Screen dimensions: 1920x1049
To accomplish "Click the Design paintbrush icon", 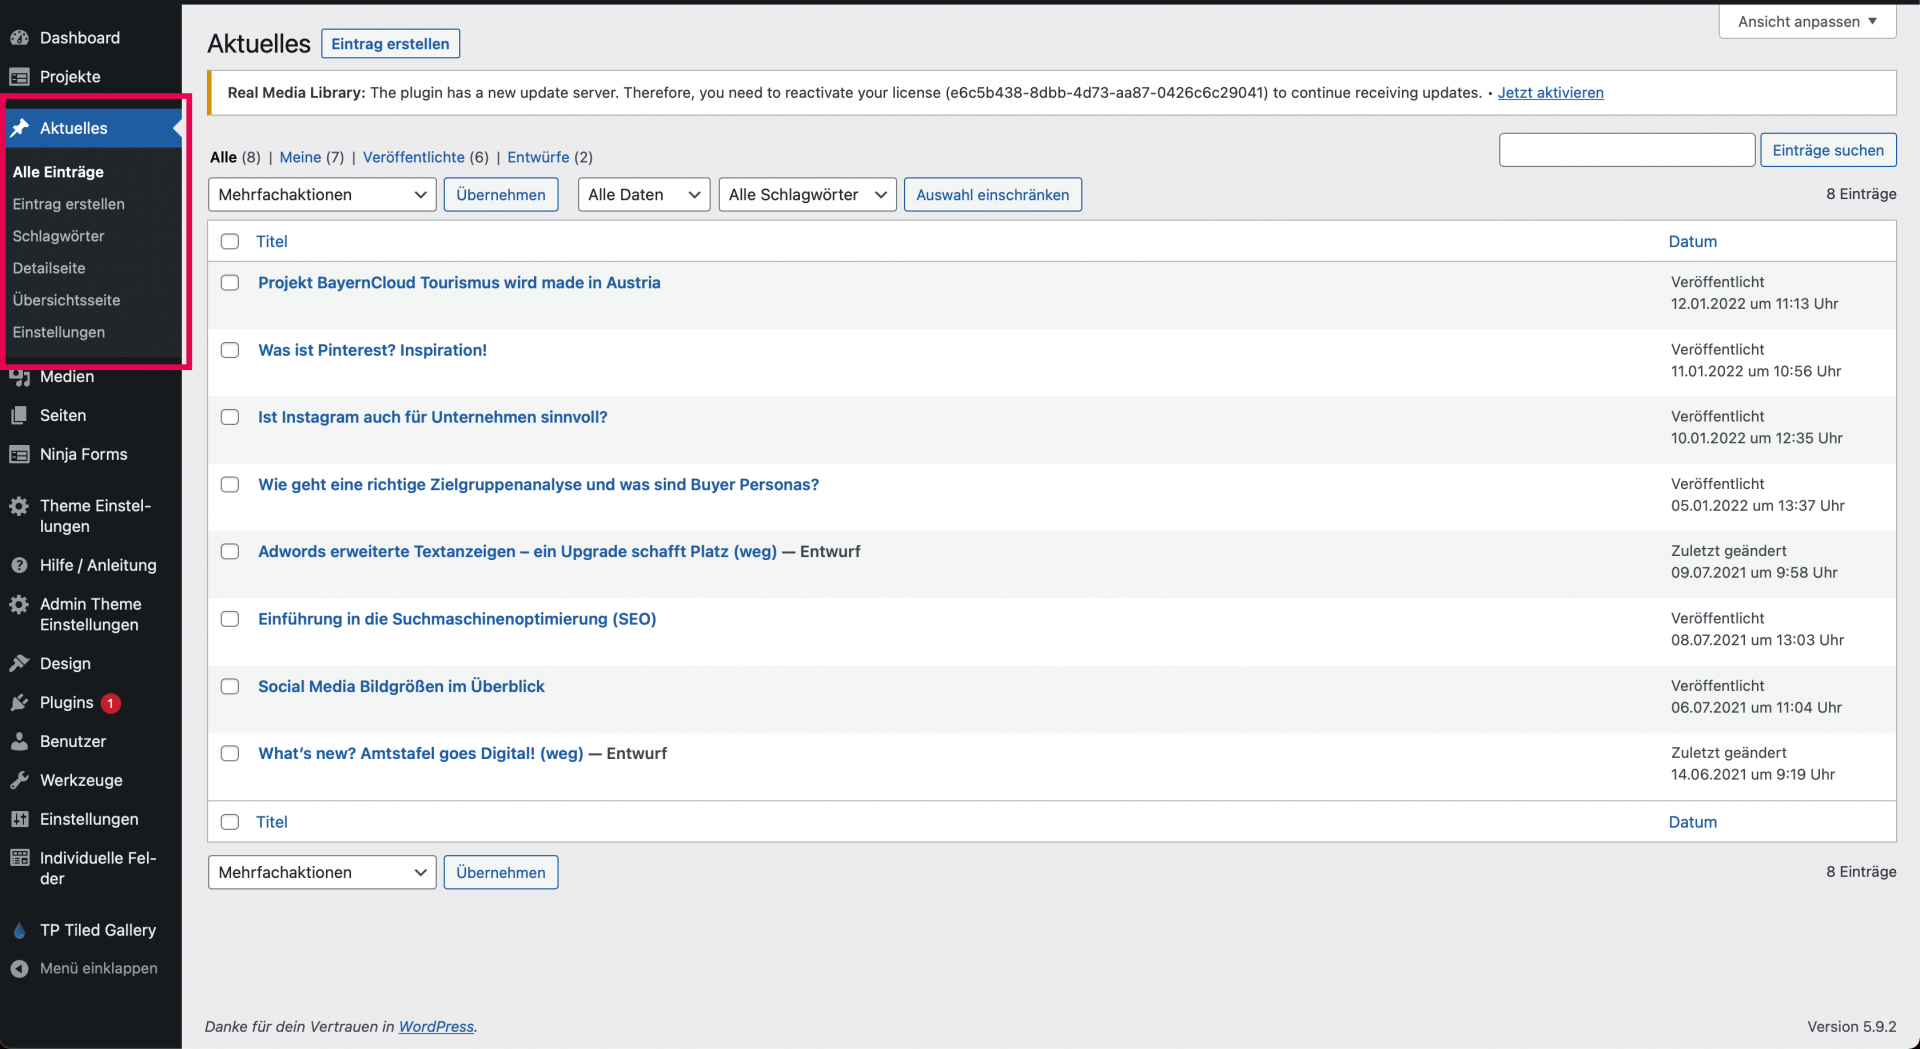I will [19, 664].
